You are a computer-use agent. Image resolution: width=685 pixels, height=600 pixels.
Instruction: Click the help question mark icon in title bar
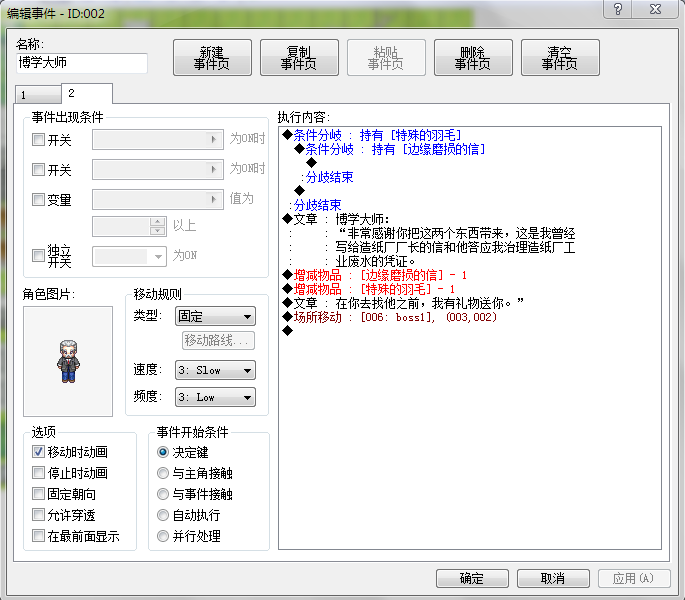point(617,9)
